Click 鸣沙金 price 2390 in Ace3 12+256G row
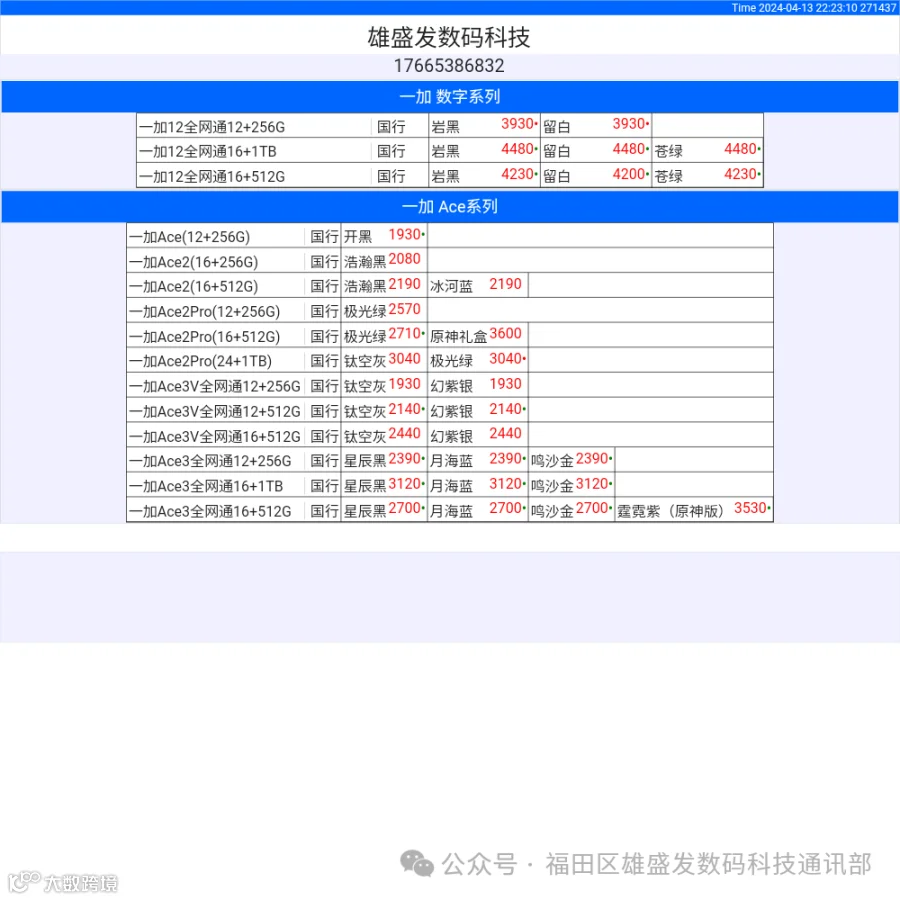900x900 pixels. (x=592, y=459)
